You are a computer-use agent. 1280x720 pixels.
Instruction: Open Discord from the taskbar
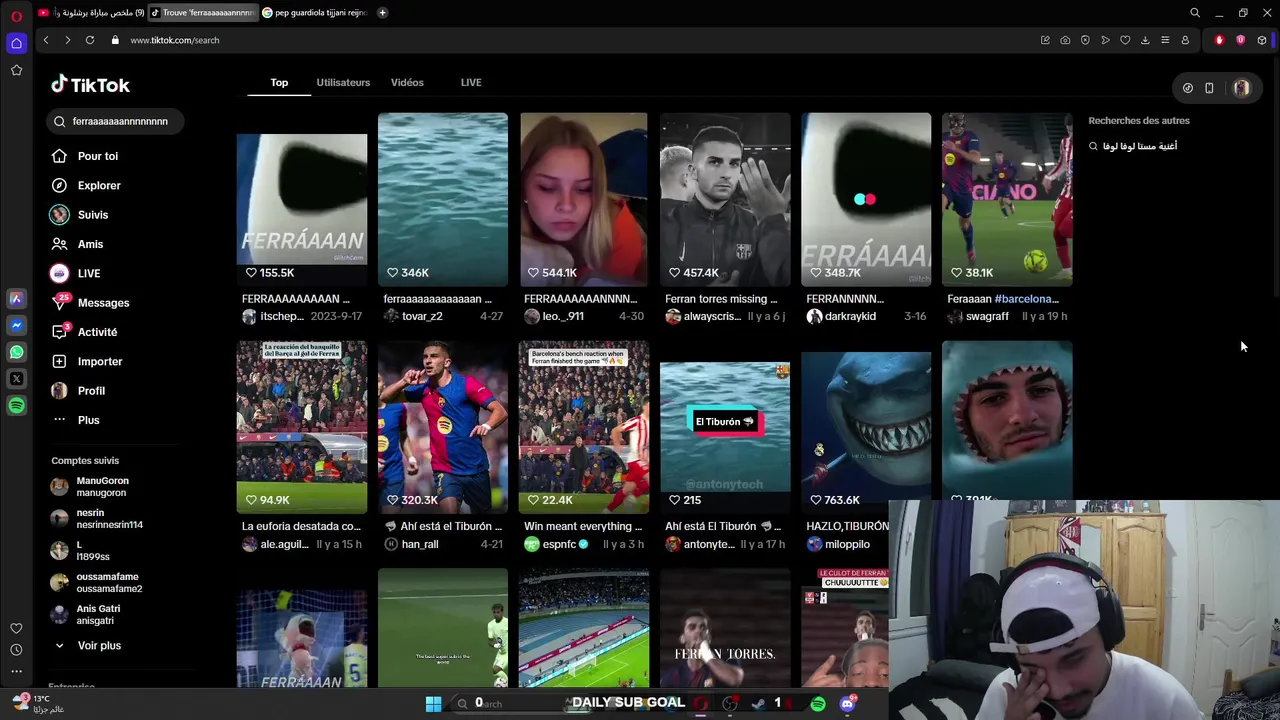[848, 704]
